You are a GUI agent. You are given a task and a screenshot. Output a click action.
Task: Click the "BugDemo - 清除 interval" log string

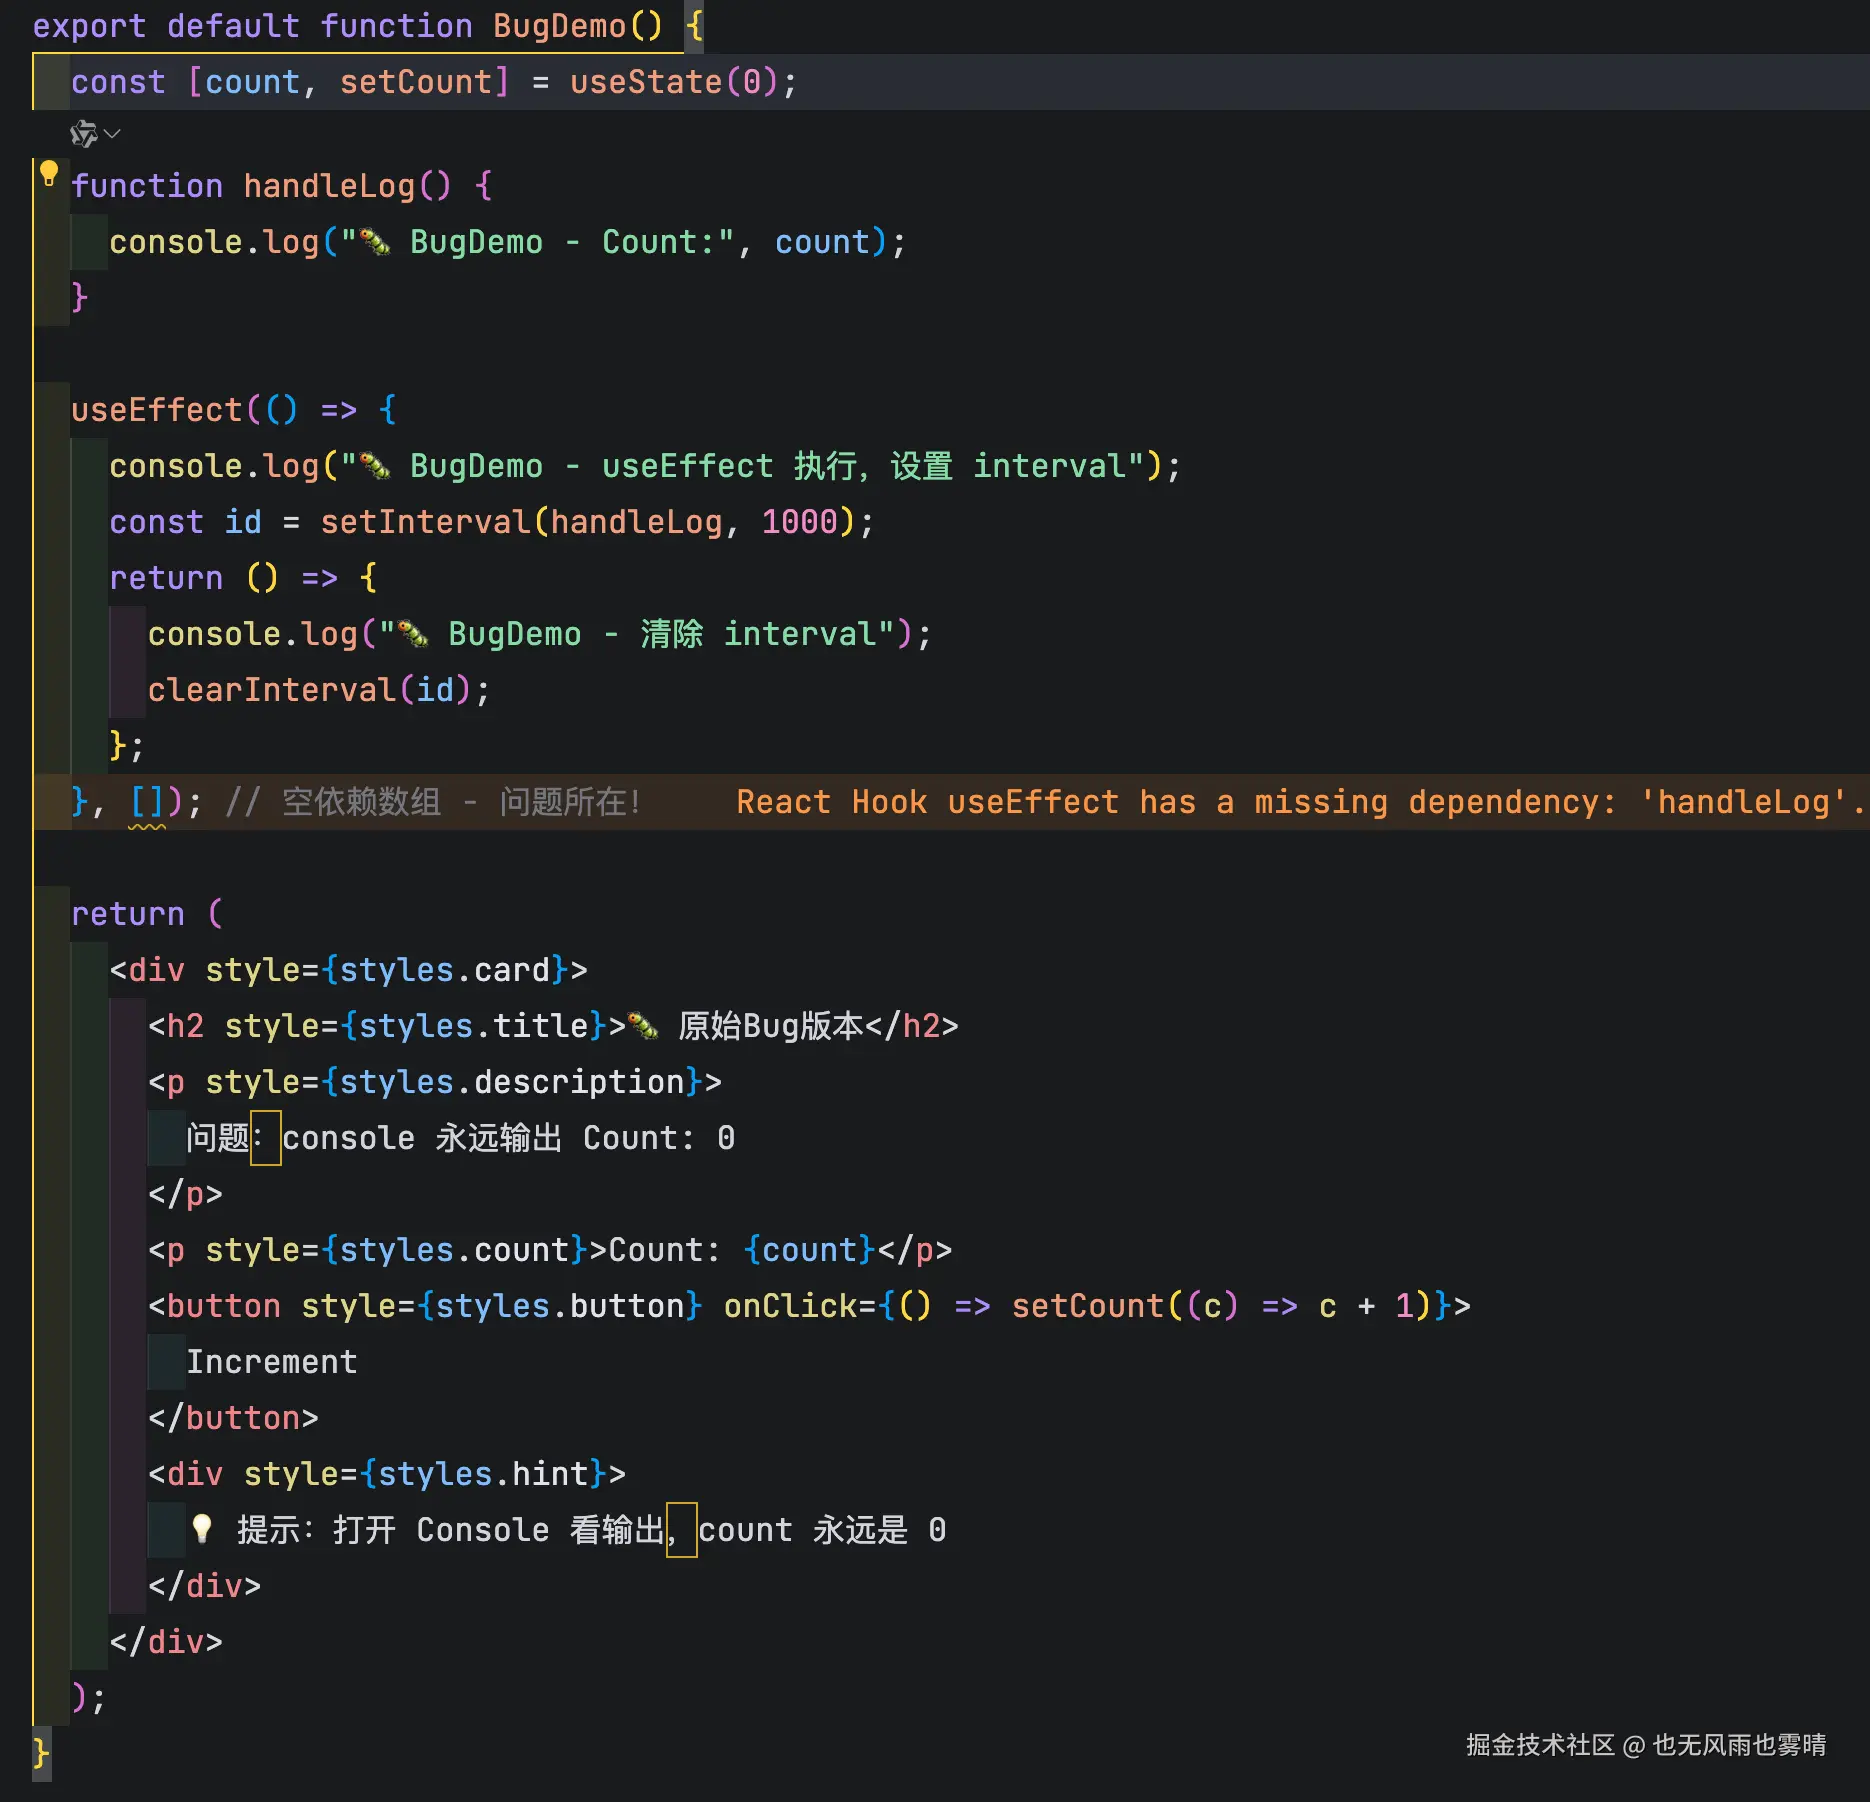[x=637, y=634]
